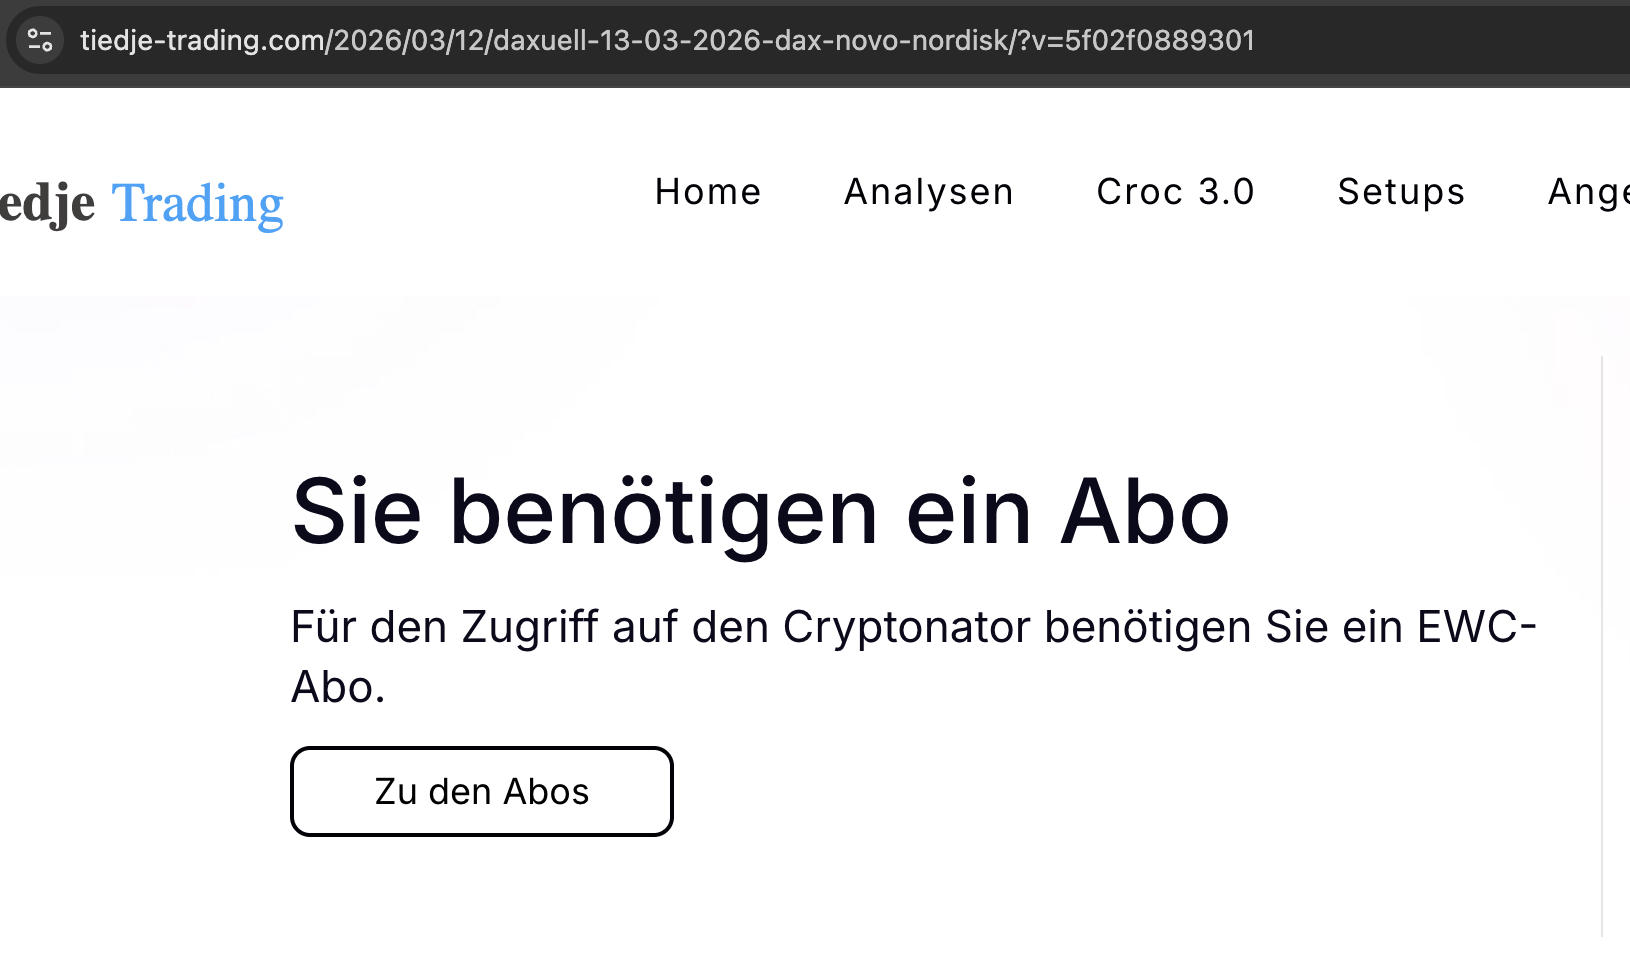Click the word 'ein' in the heading
This screenshot has height=978, width=1630.
968,512
